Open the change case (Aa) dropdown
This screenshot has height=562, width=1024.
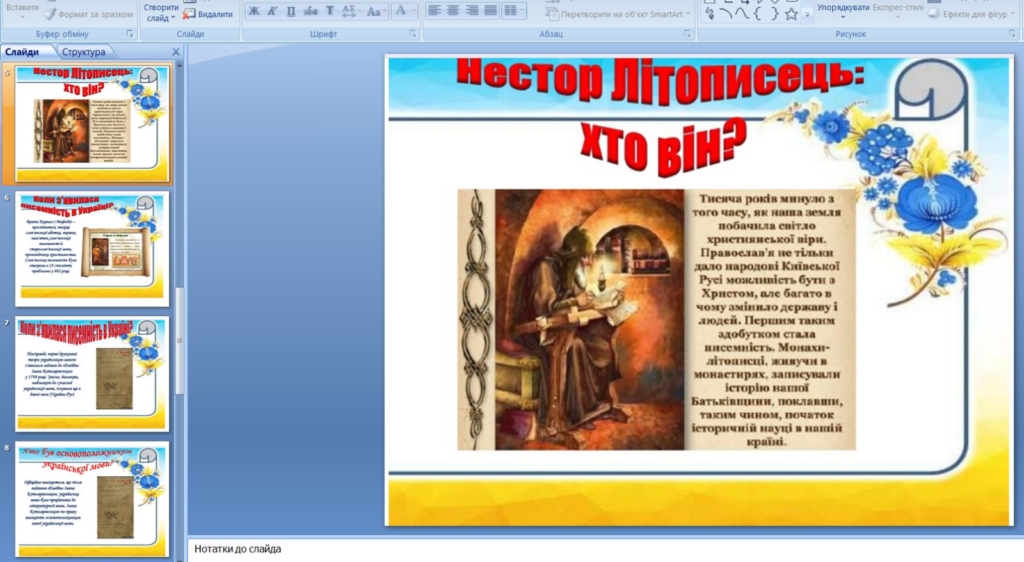coord(375,12)
